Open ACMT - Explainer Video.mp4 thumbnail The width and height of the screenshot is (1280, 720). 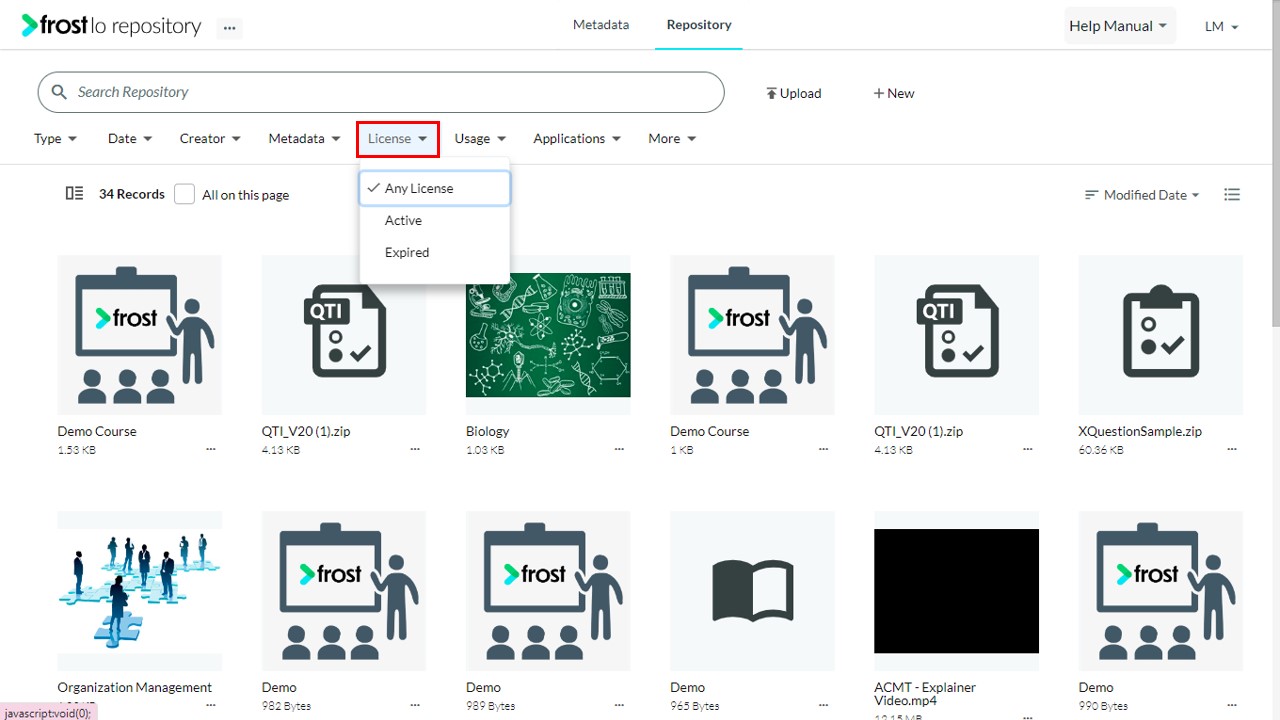pos(957,591)
